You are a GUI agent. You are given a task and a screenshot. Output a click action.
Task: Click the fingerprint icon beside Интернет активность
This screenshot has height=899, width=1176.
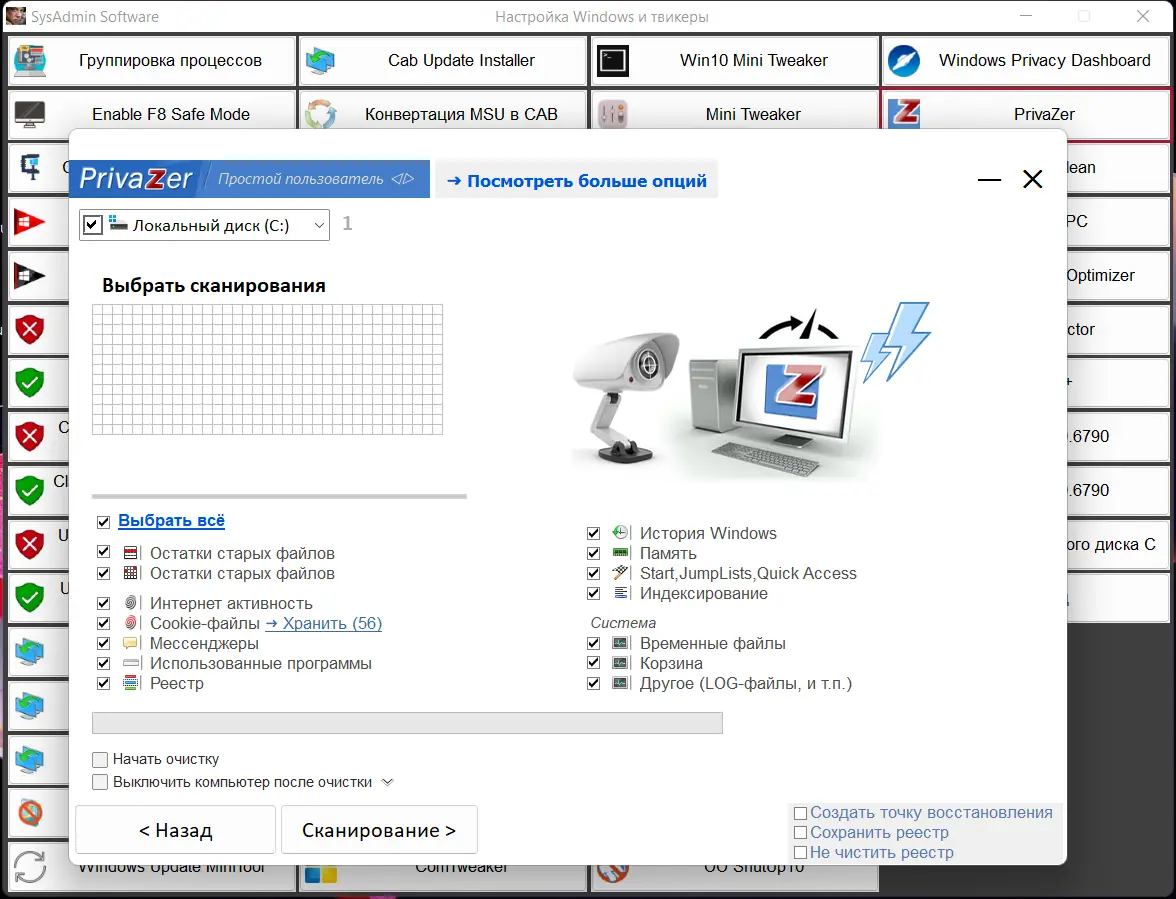point(131,602)
